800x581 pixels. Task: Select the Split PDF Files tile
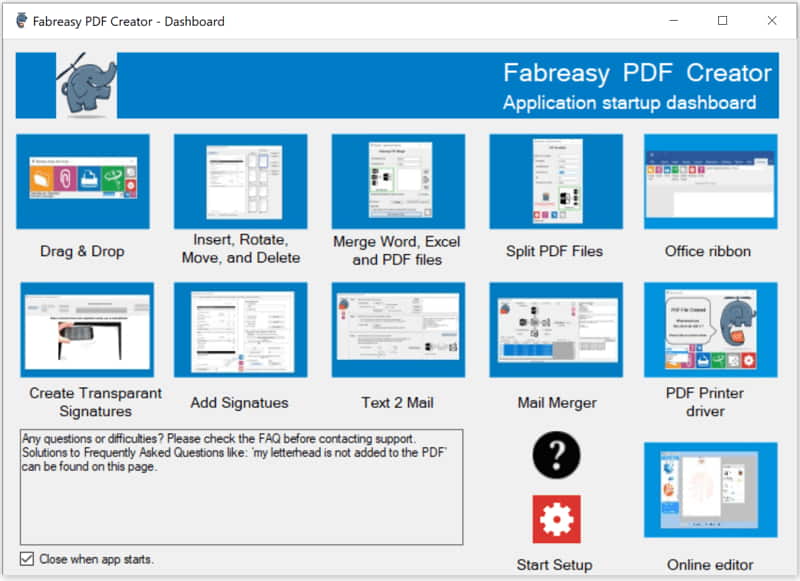[x=556, y=182]
